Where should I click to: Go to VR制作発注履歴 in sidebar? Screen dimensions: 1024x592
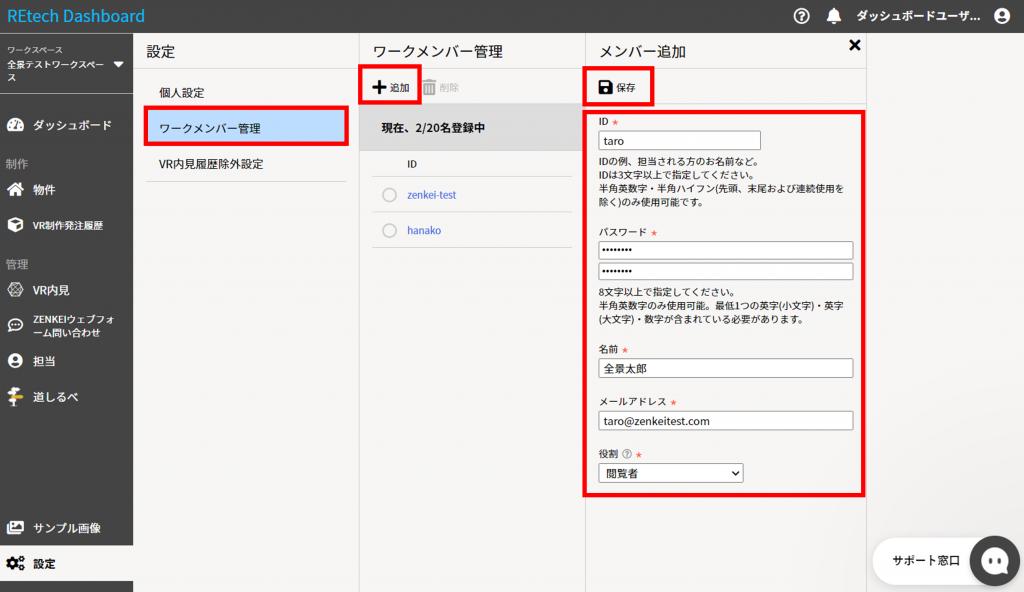pos(67,225)
